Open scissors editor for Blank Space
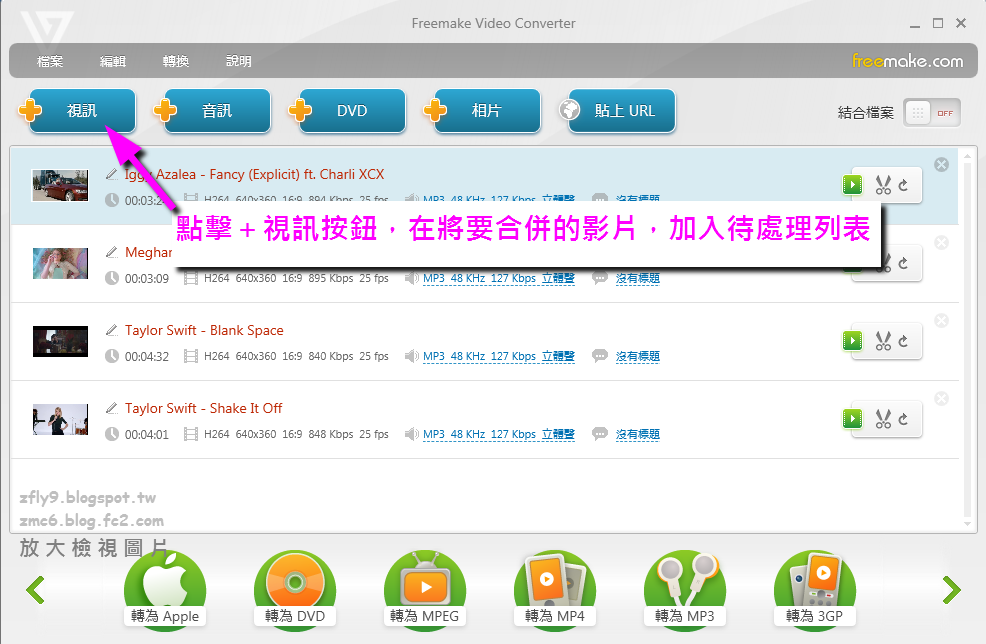The height and width of the screenshot is (644, 986). pyautogui.click(x=883, y=341)
